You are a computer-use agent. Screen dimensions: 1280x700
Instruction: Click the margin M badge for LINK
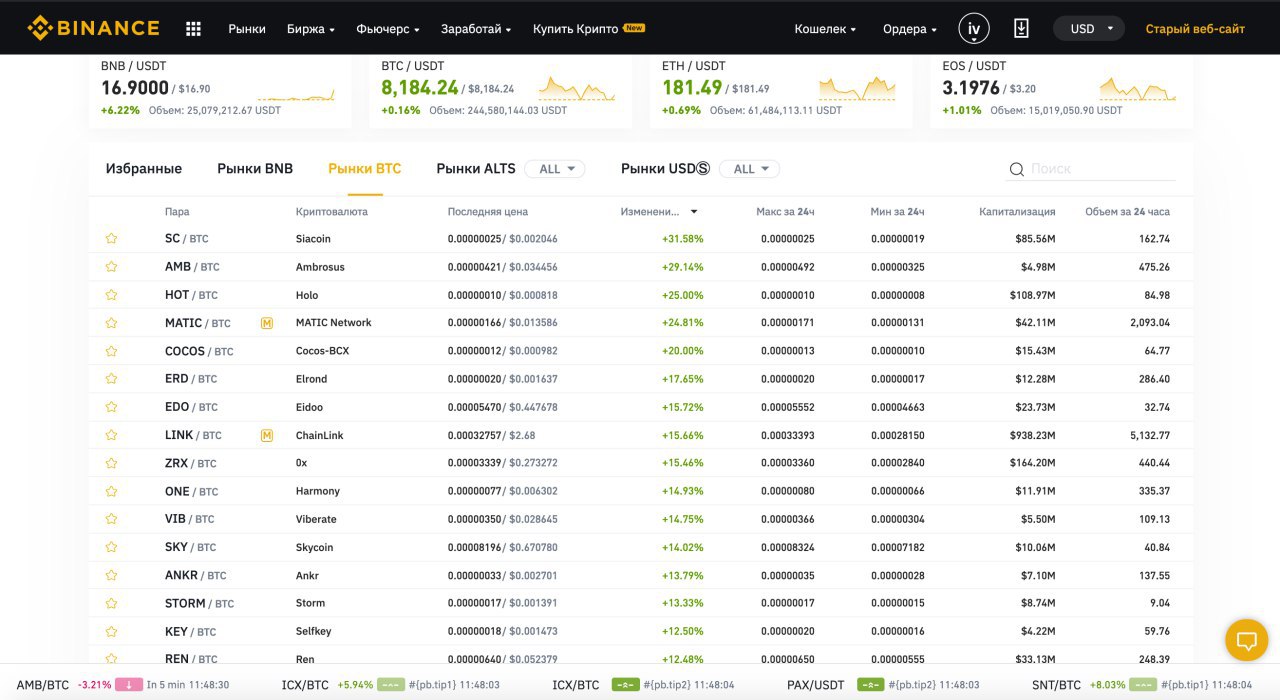coord(267,435)
